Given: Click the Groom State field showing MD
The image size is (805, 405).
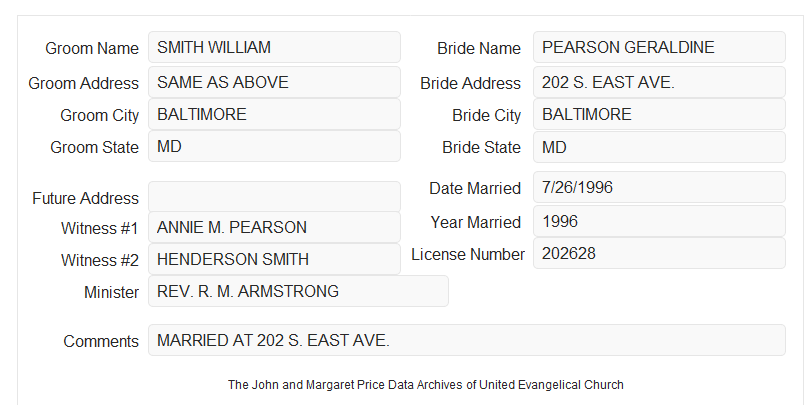Looking at the screenshot, I should [x=274, y=146].
